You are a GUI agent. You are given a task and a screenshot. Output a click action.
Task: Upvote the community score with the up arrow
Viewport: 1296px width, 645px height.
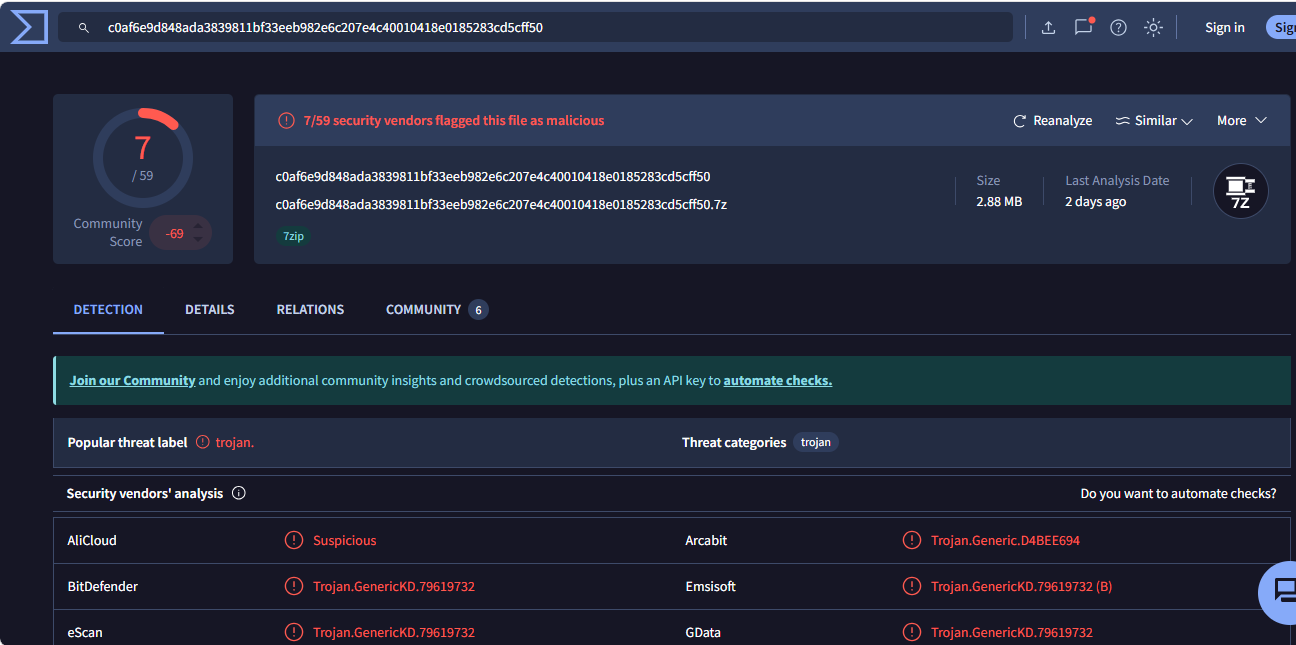(x=198, y=226)
